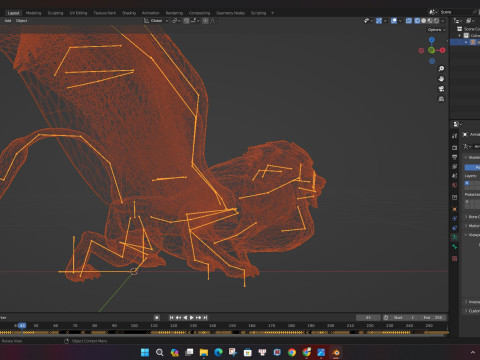Open Microsoft Edge from the taskbar
The width and height of the screenshot is (480, 360).
coord(218,352)
